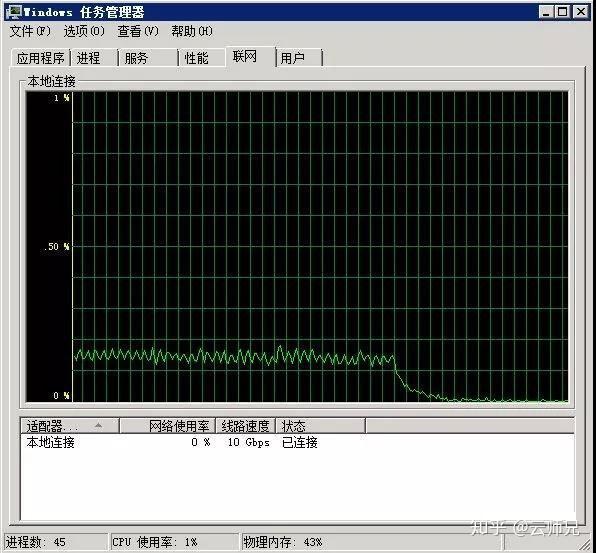
Task: Select the 本地连接 adapter row
Action: point(297,442)
